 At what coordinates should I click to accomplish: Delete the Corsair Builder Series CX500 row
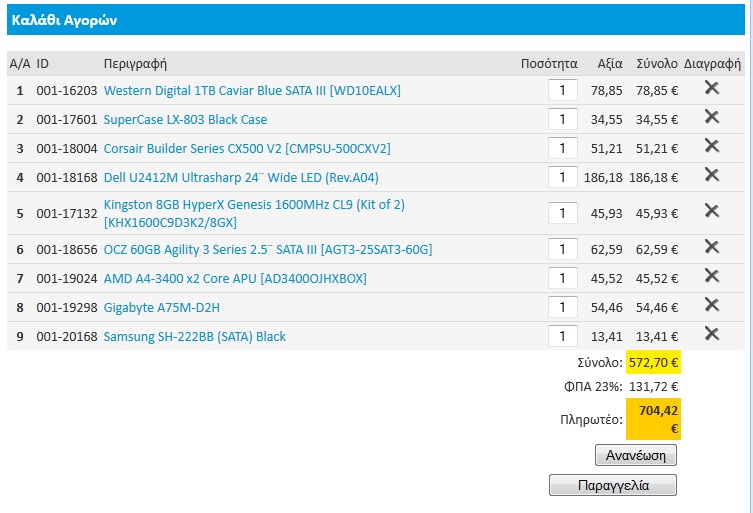pyautogui.click(x=712, y=146)
